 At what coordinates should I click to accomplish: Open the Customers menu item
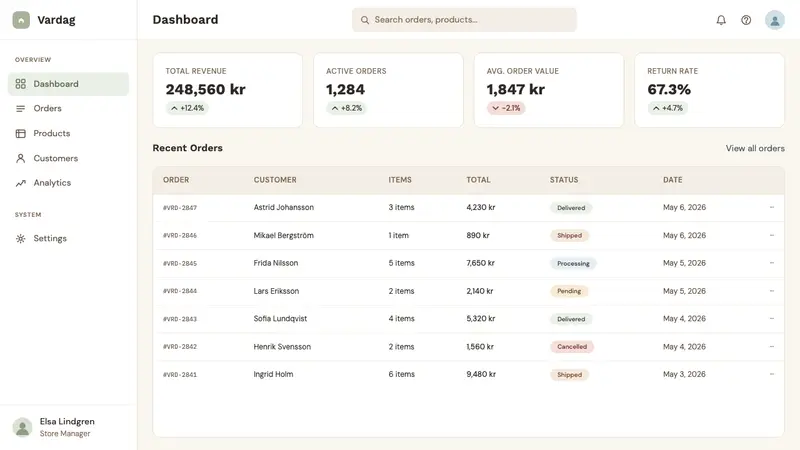point(68,158)
